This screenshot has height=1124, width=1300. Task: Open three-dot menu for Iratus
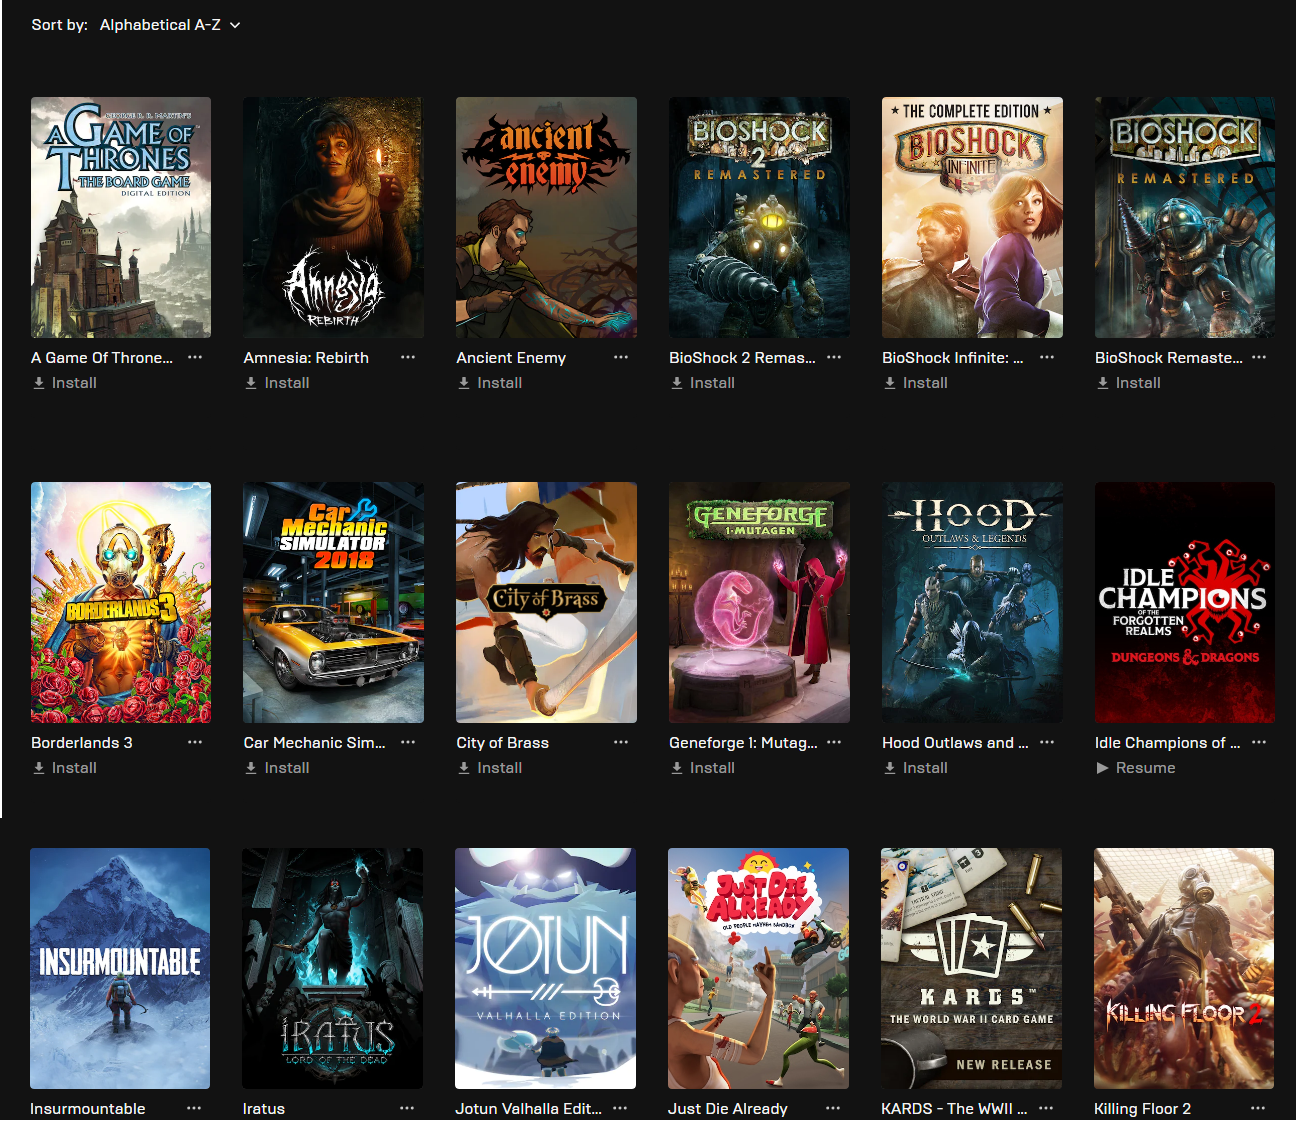(x=407, y=1108)
